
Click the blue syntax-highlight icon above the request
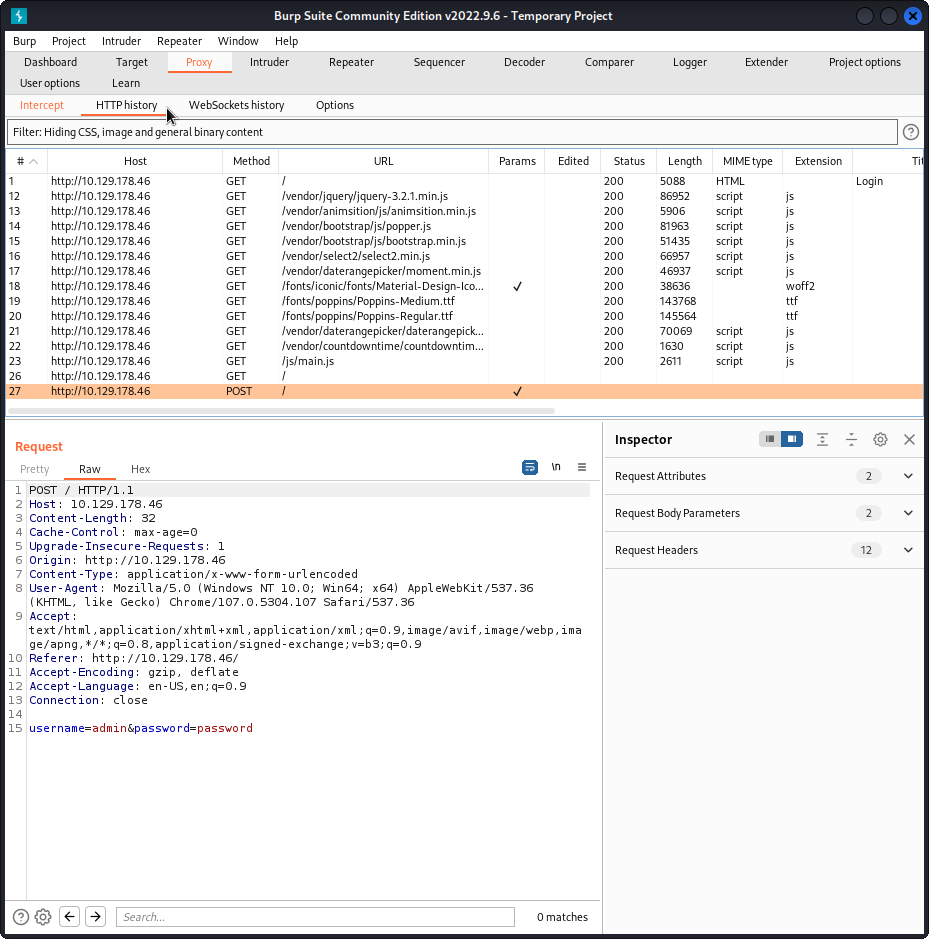coord(529,467)
